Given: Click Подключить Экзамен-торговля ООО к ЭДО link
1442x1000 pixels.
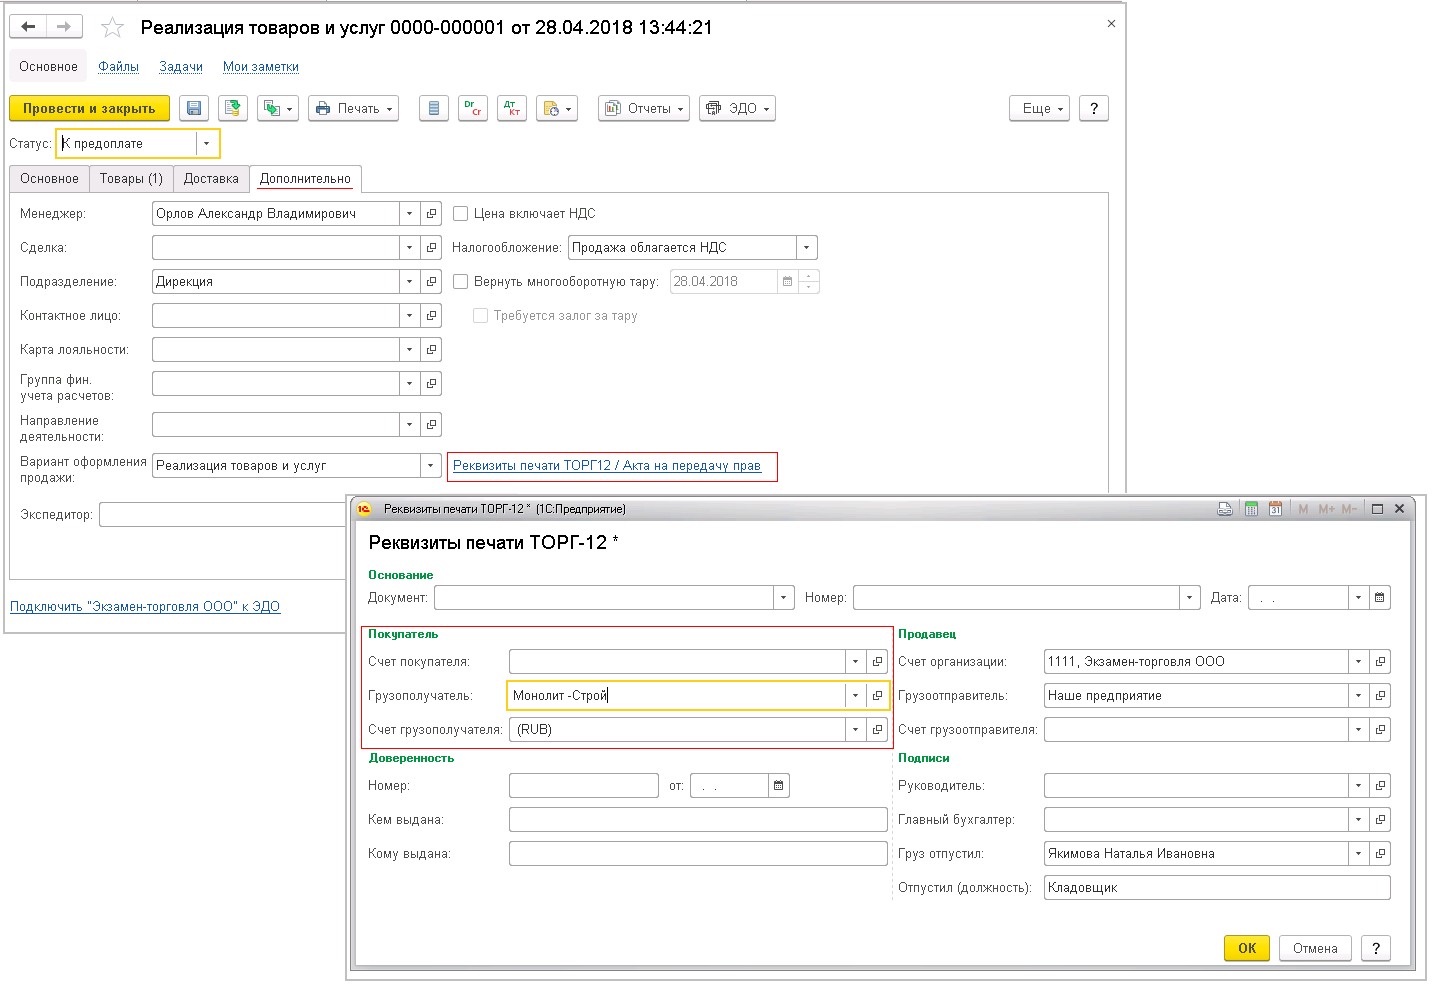Looking at the screenshot, I should point(145,606).
